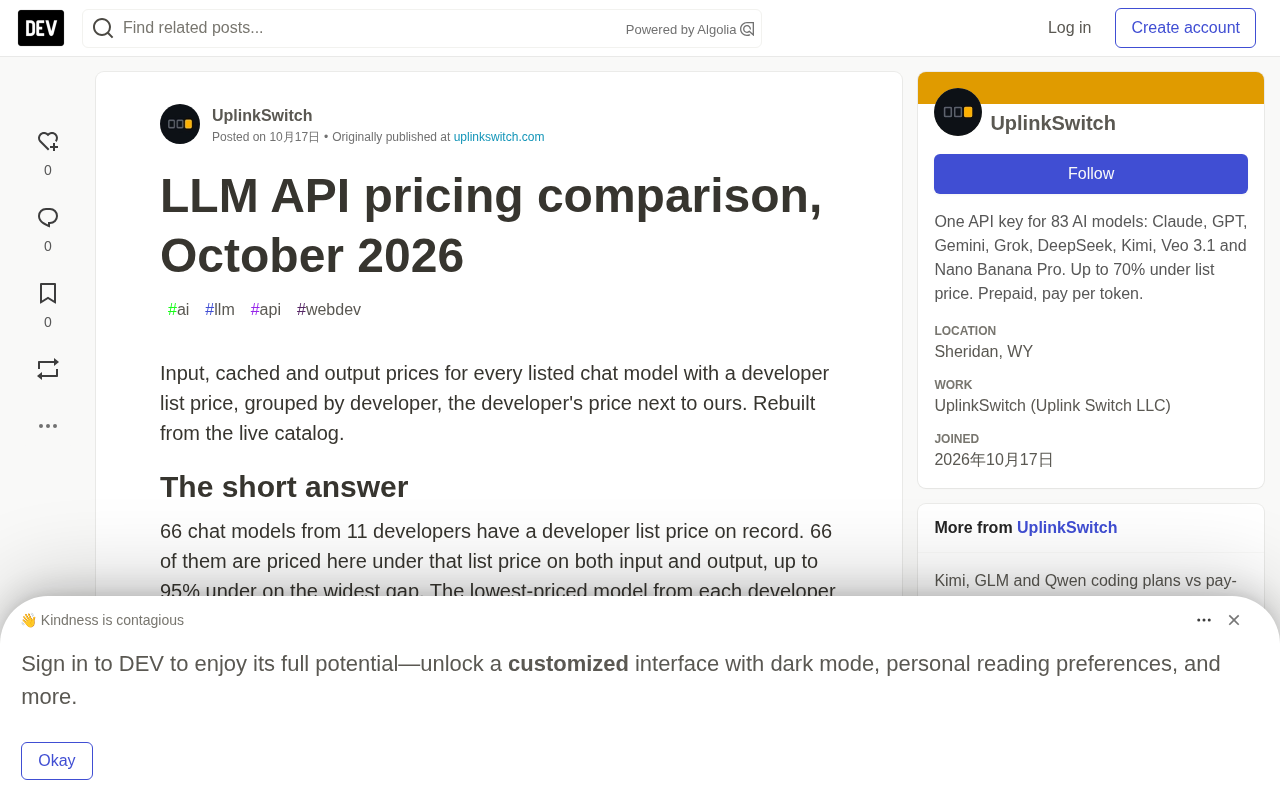
Task: Dismiss the Kindness is contagious banner
Action: pos(1234,620)
